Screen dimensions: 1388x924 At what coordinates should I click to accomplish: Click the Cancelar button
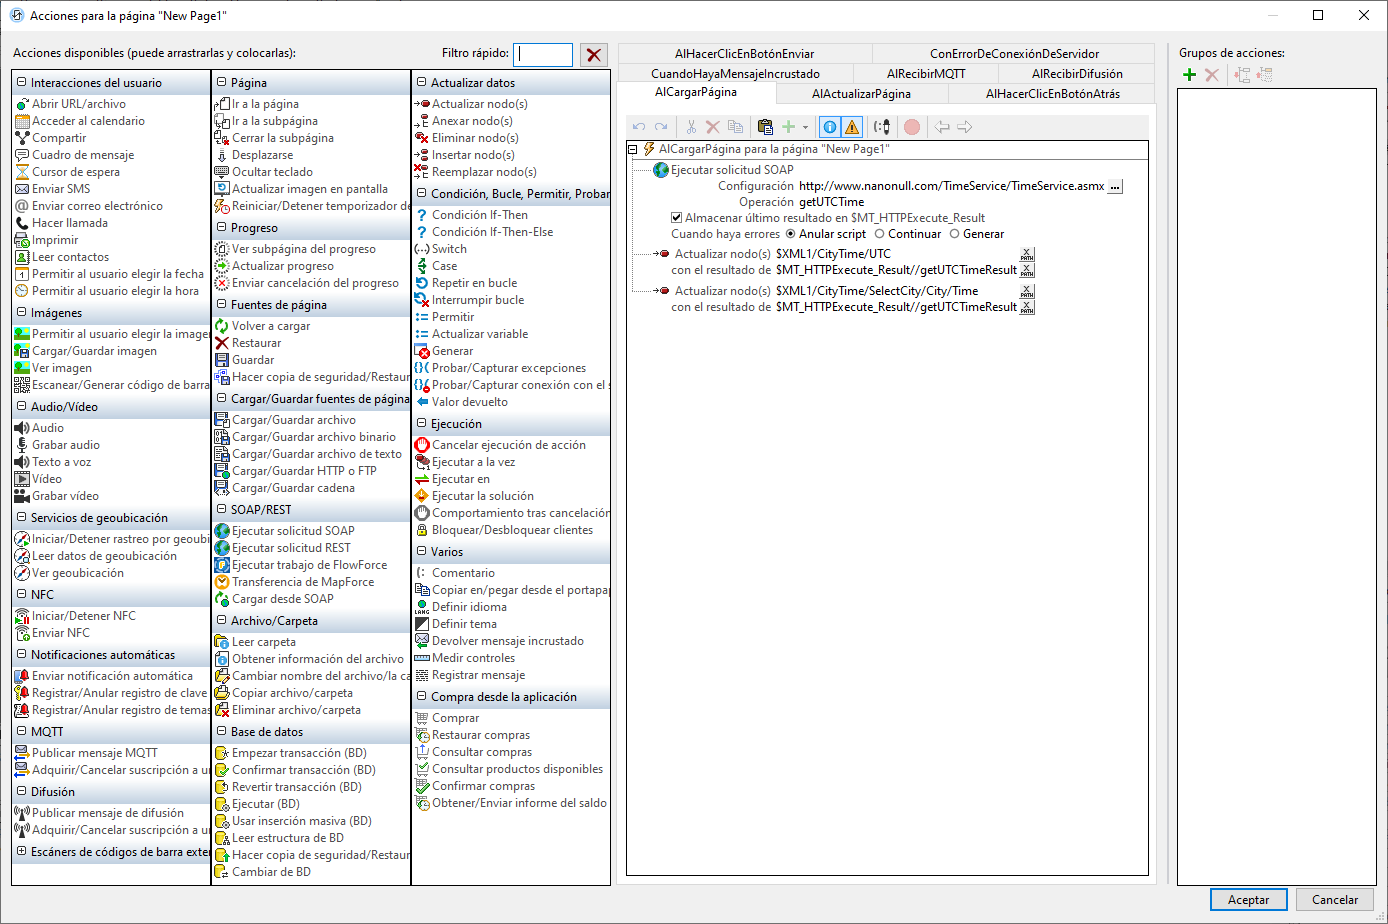(1334, 899)
